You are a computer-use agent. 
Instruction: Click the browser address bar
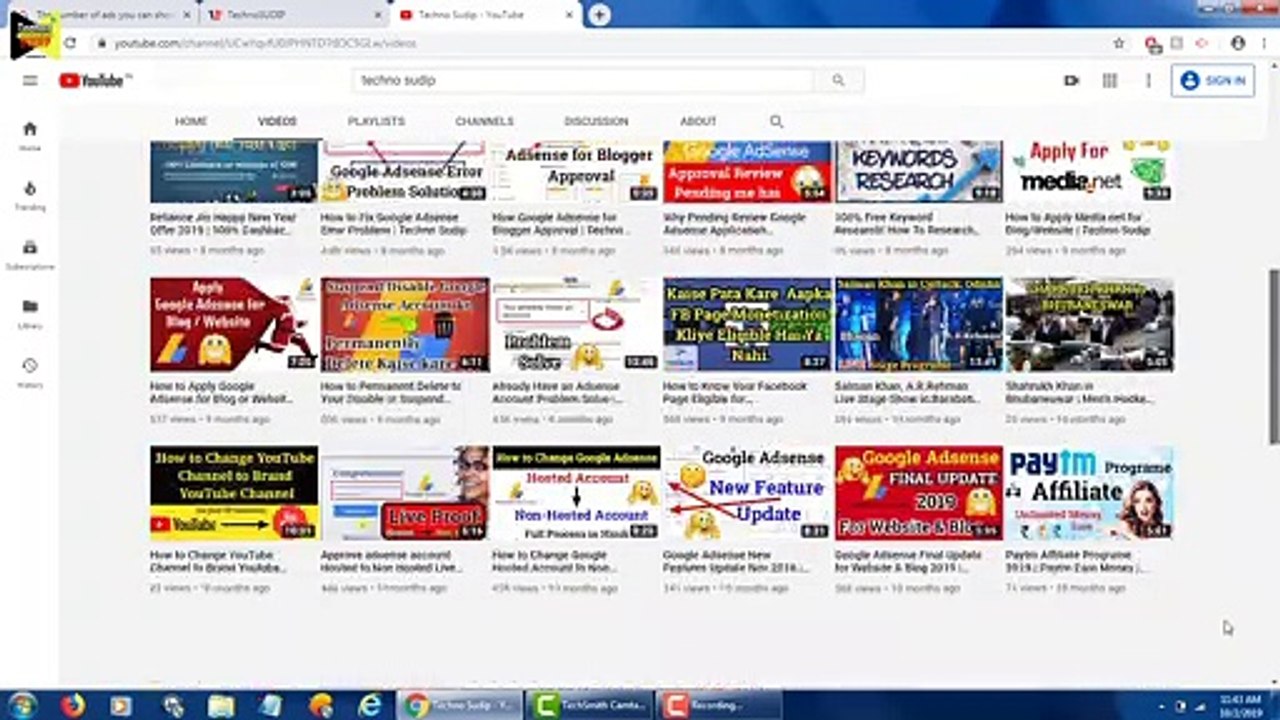(x=600, y=44)
